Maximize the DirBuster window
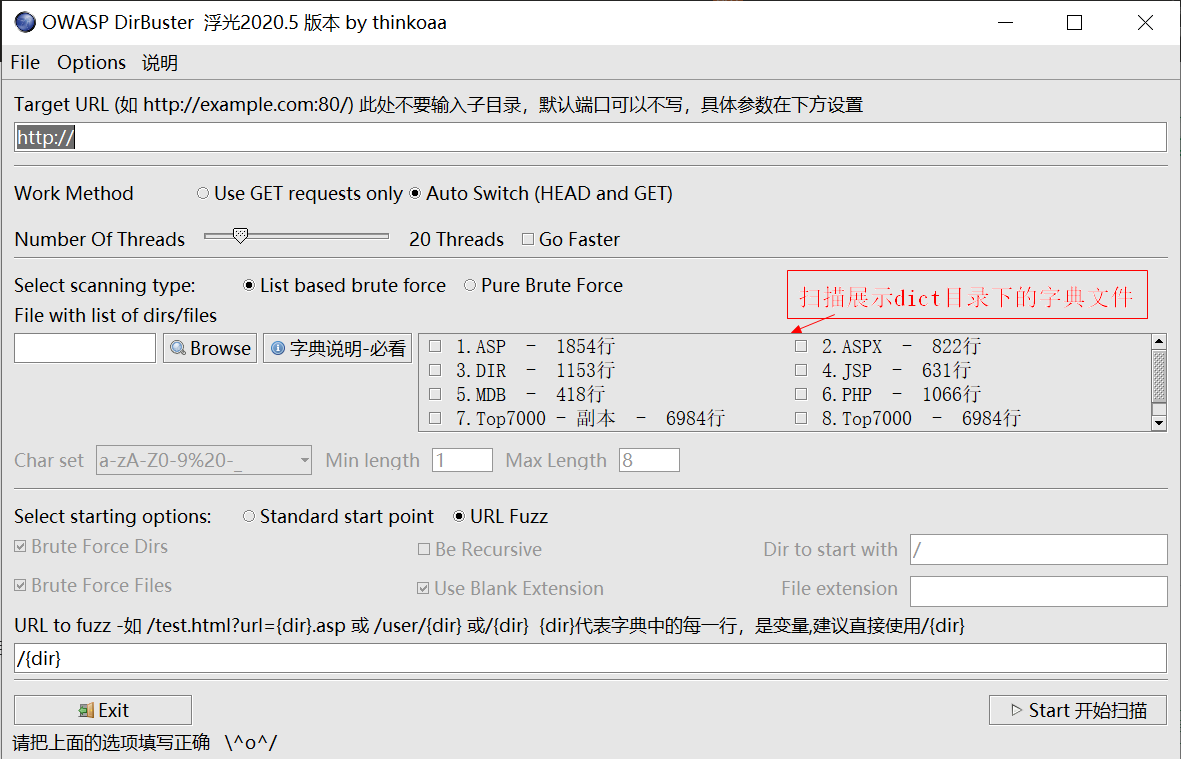The image size is (1181, 759). click(1075, 23)
